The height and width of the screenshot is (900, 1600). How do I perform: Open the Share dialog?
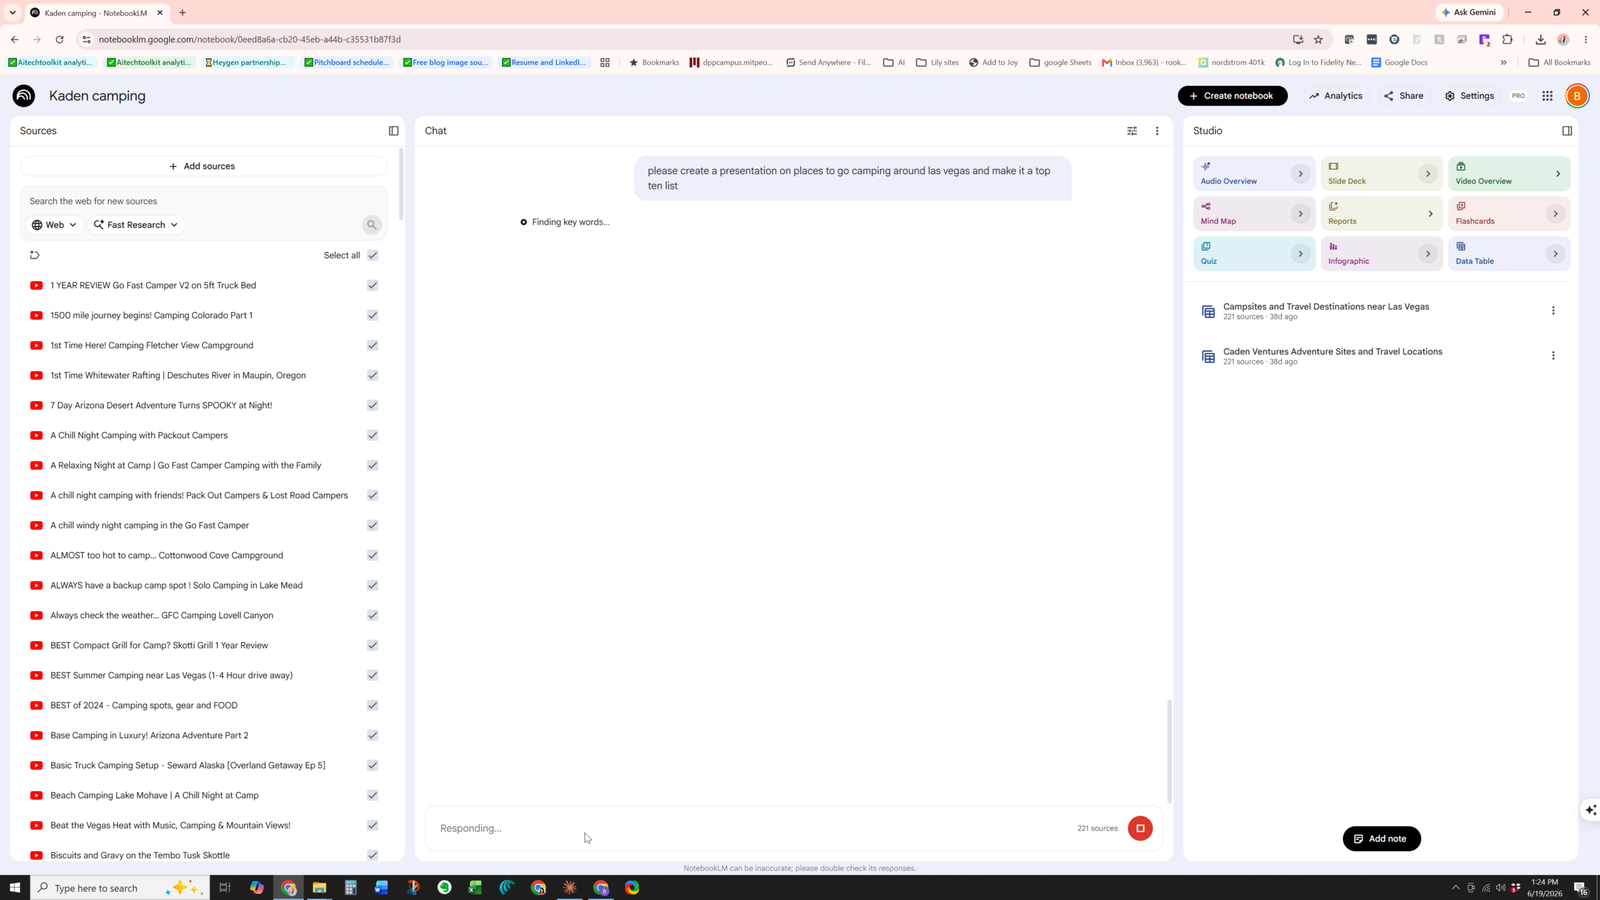tap(1403, 96)
